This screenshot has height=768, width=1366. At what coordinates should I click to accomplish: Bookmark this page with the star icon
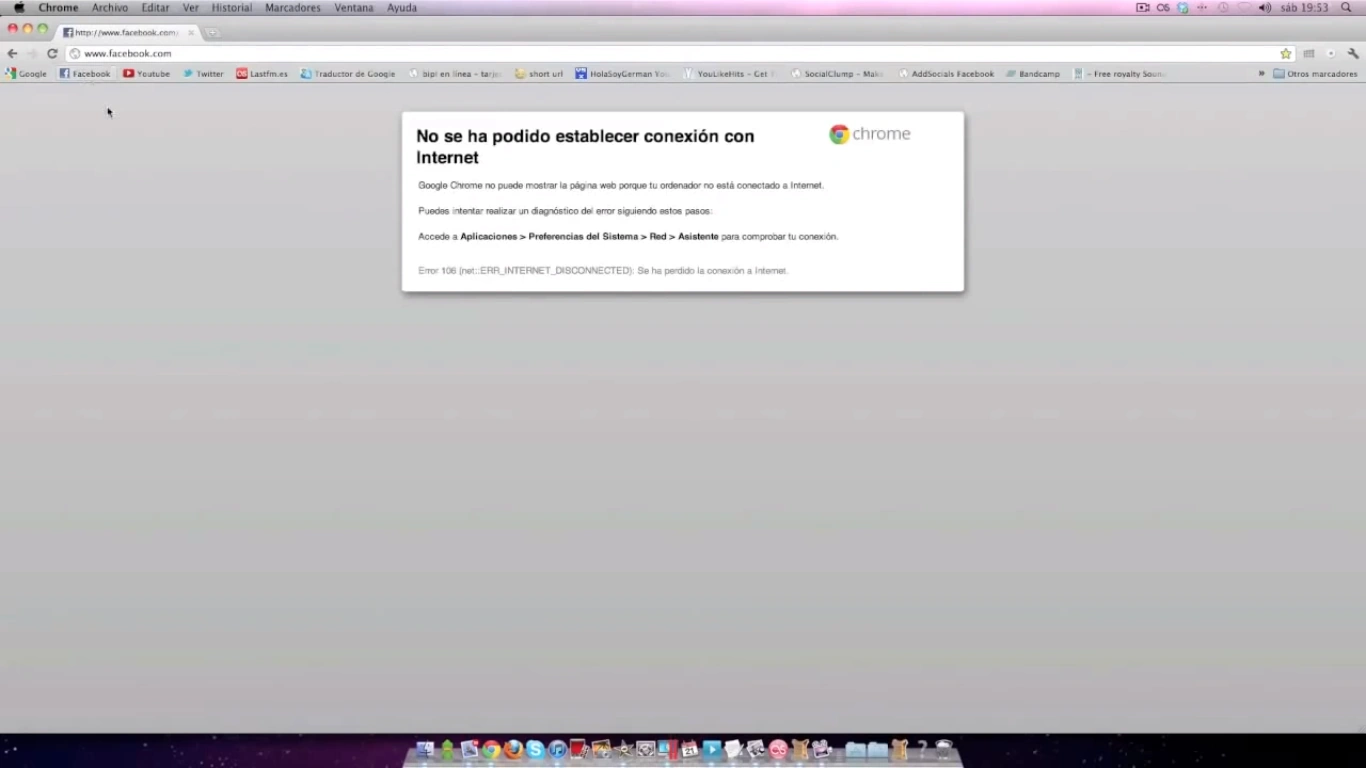tap(1286, 53)
